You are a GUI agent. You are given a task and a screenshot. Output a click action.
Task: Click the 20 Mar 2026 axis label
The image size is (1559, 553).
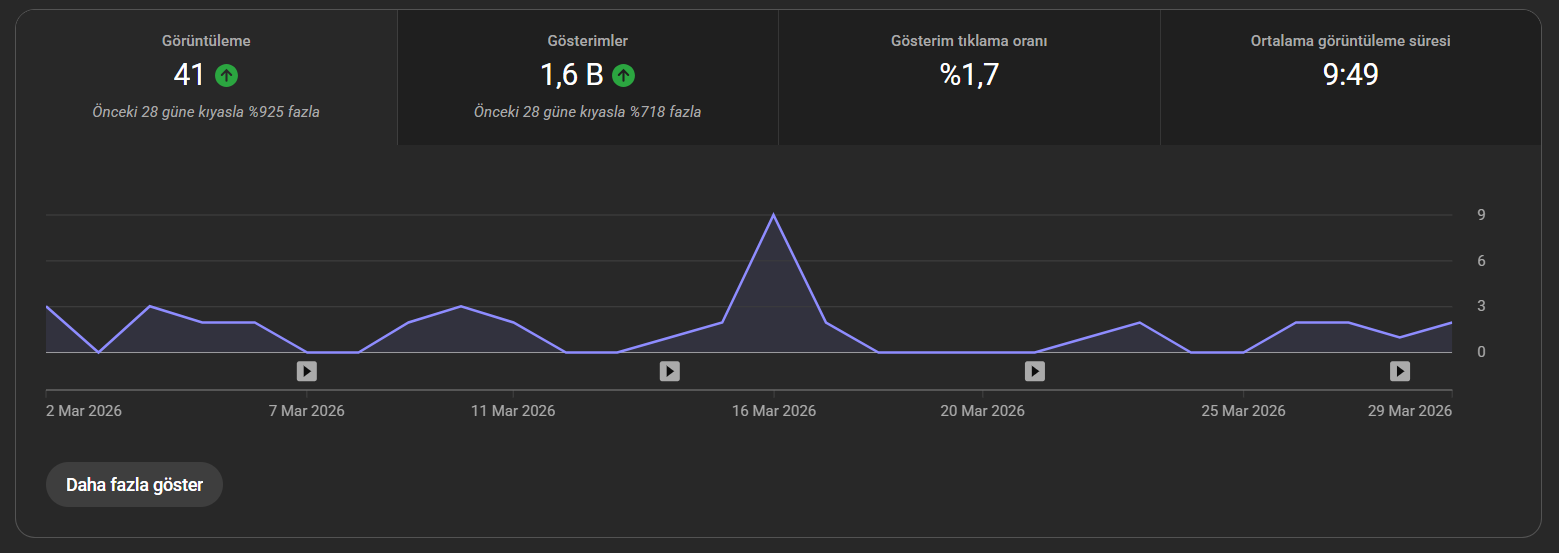tap(982, 411)
